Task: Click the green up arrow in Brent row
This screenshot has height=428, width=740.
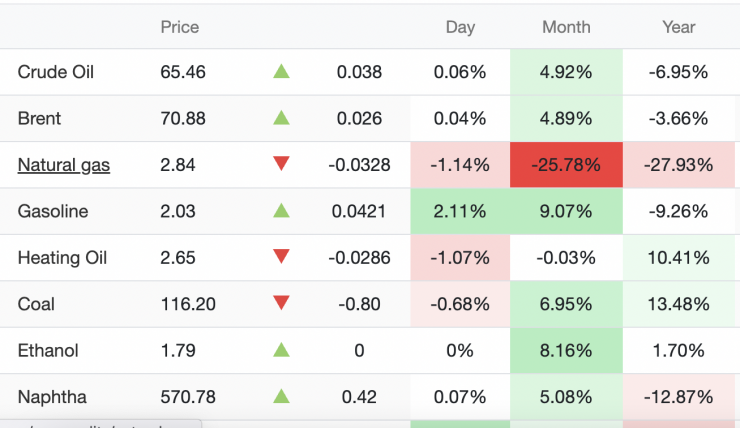Action: (x=281, y=118)
